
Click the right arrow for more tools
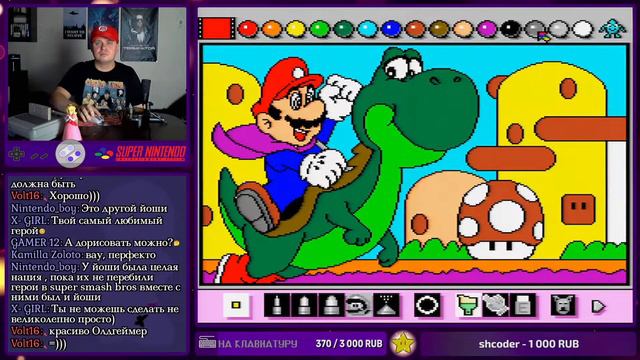click(x=598, y=306)
